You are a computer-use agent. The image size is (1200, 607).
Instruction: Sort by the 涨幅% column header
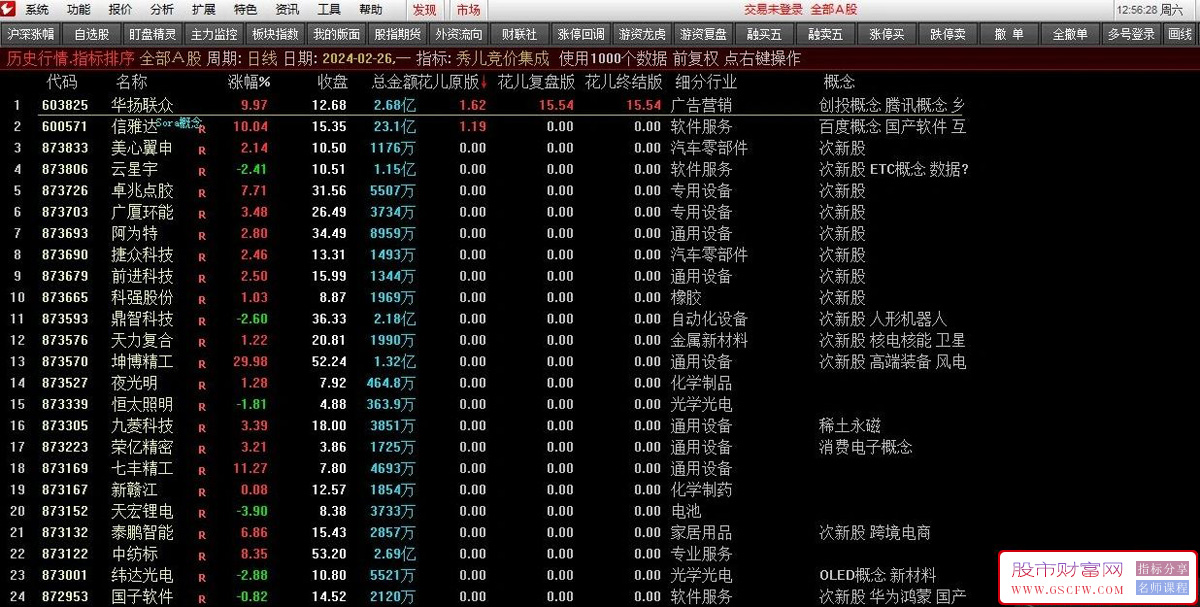249,82
